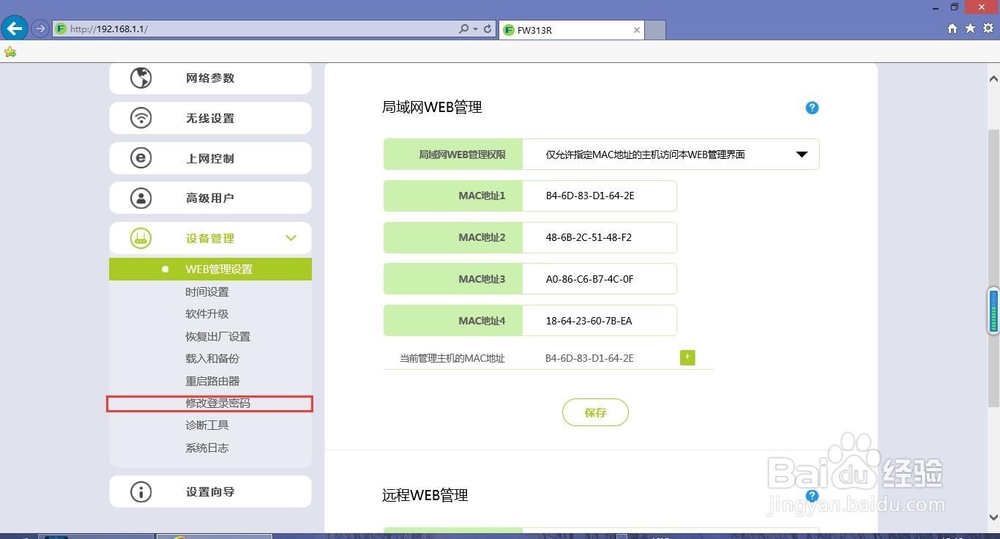Viewport: 1000px width, 539px height.
Task: Select 诊断工具 submenu item
Action: (207, 425)
